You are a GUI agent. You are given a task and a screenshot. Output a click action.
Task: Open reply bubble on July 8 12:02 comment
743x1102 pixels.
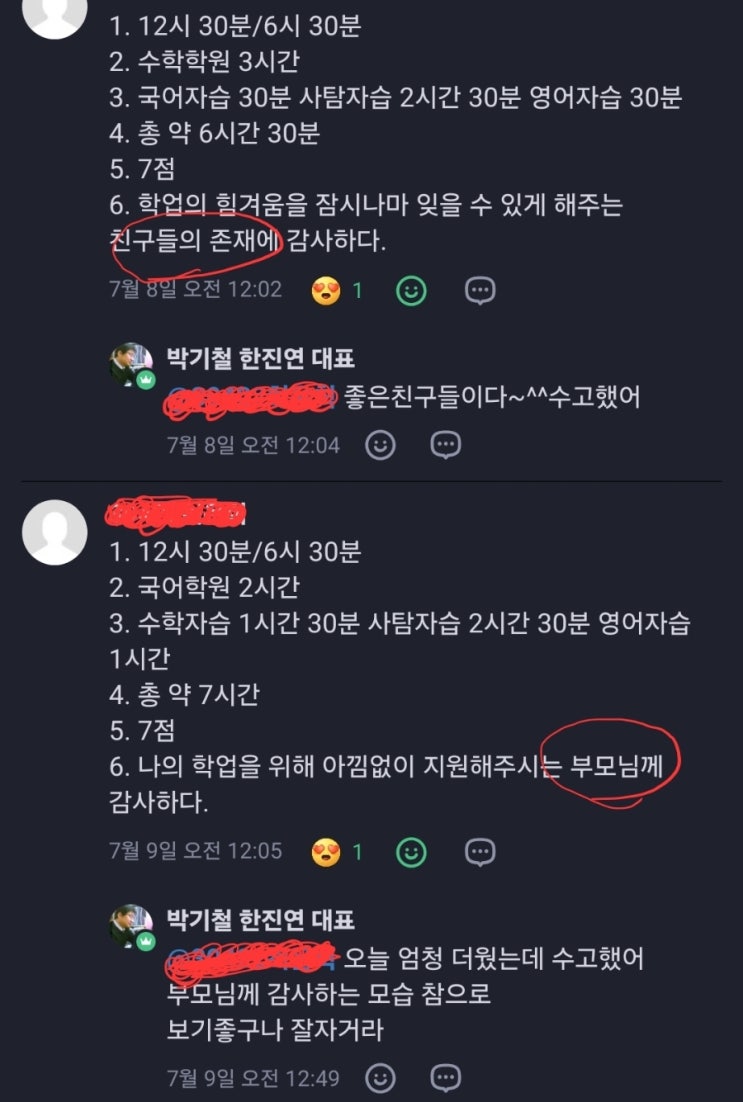coord(480,290)
